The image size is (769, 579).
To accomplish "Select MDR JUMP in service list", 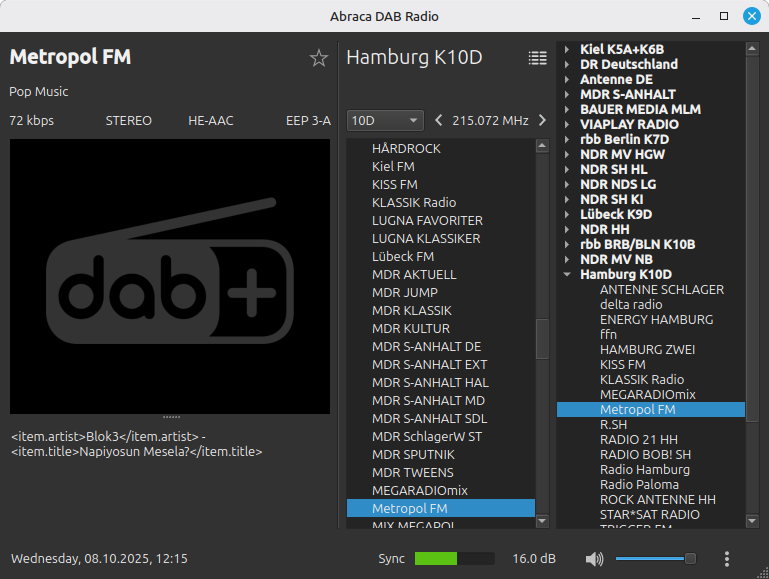I will click(x=404, y=293).
